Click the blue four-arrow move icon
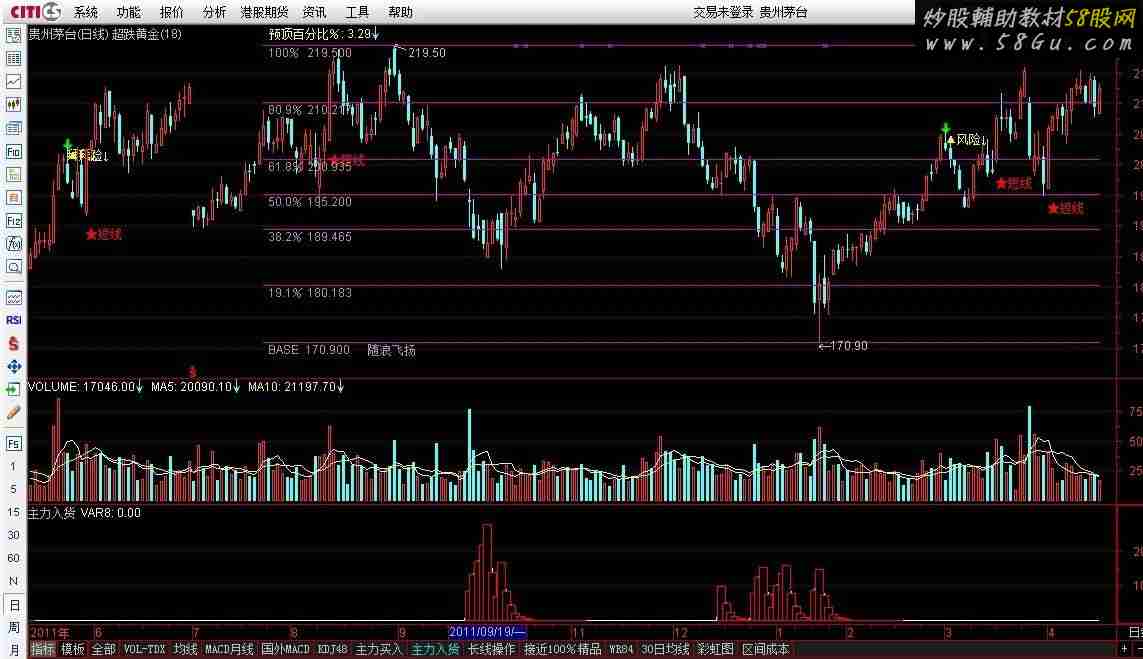The height and width of the screenshot is (659, 1143). 14,367
